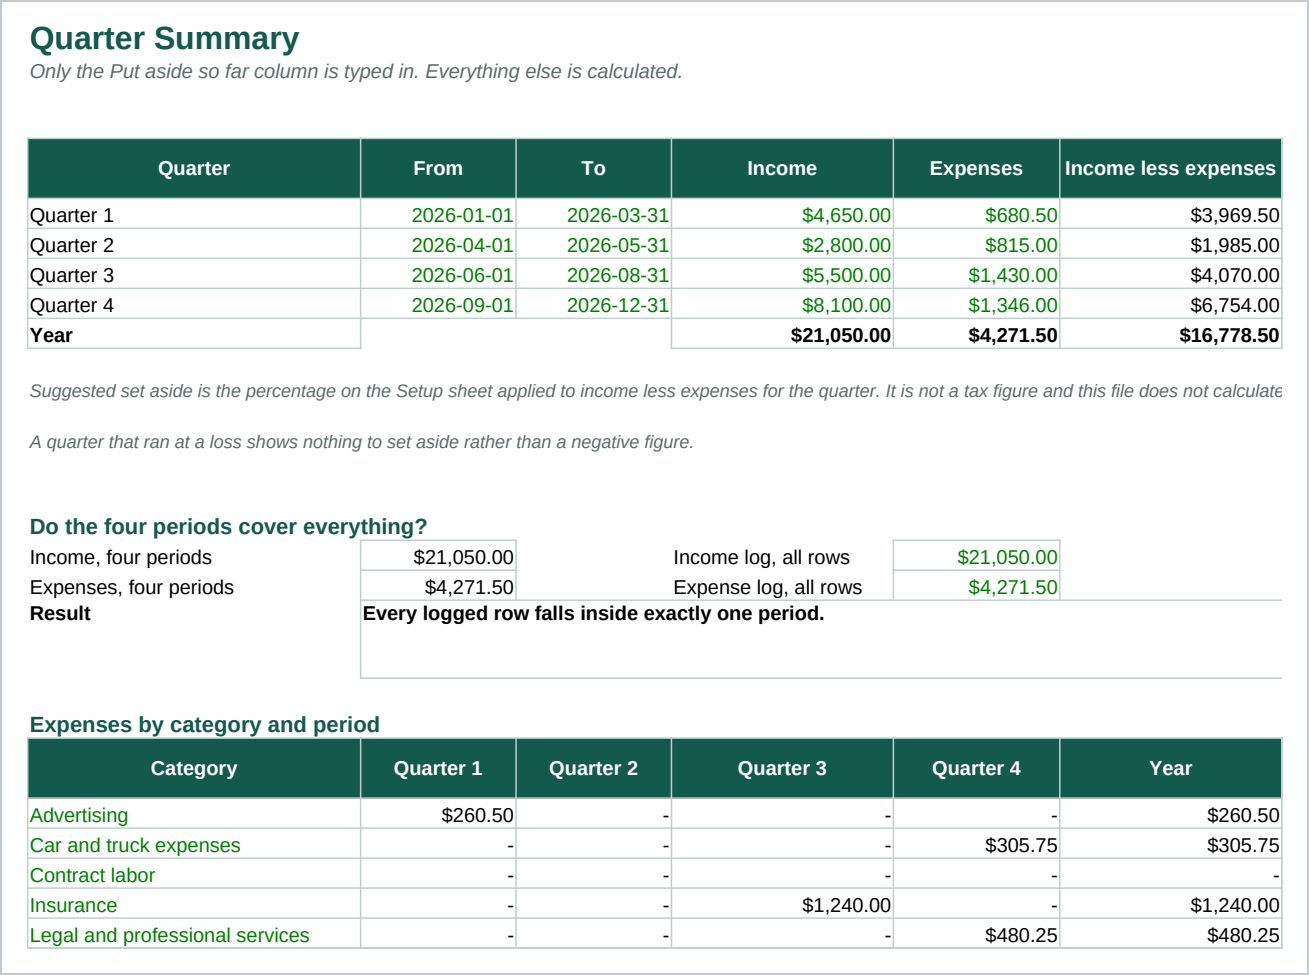1309x975 pixels.
Task: Click the Result label
Action: point(60,613)
